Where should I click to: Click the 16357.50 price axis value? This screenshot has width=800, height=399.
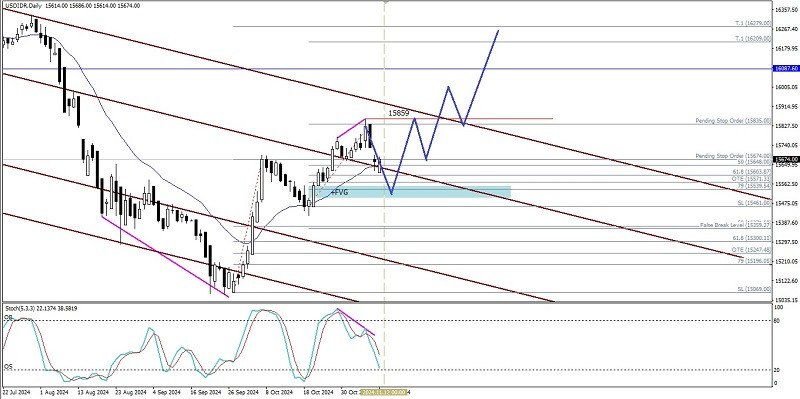tap(786, 10)
